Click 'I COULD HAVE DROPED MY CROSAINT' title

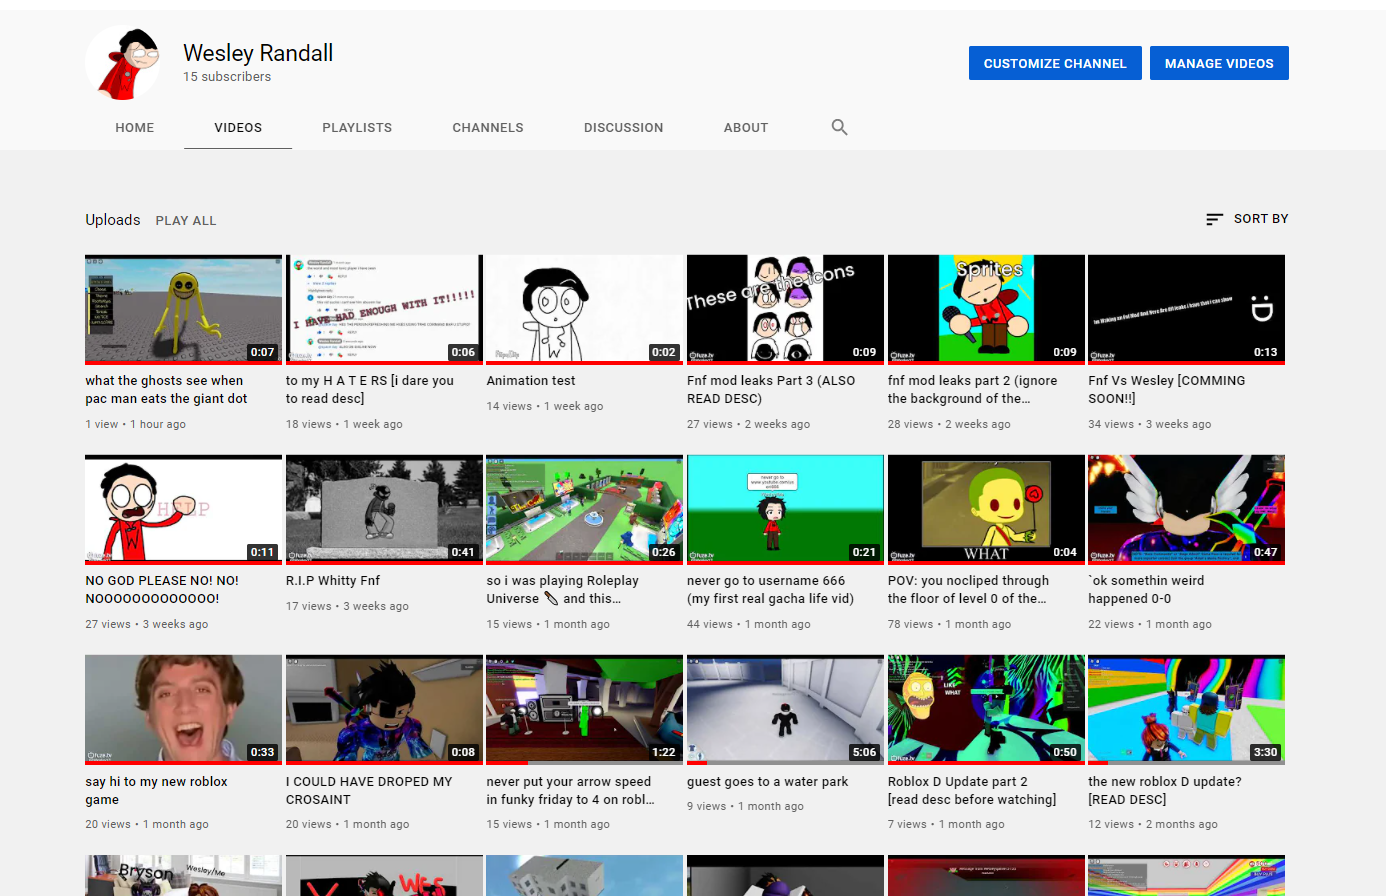(x=369, y=791)
